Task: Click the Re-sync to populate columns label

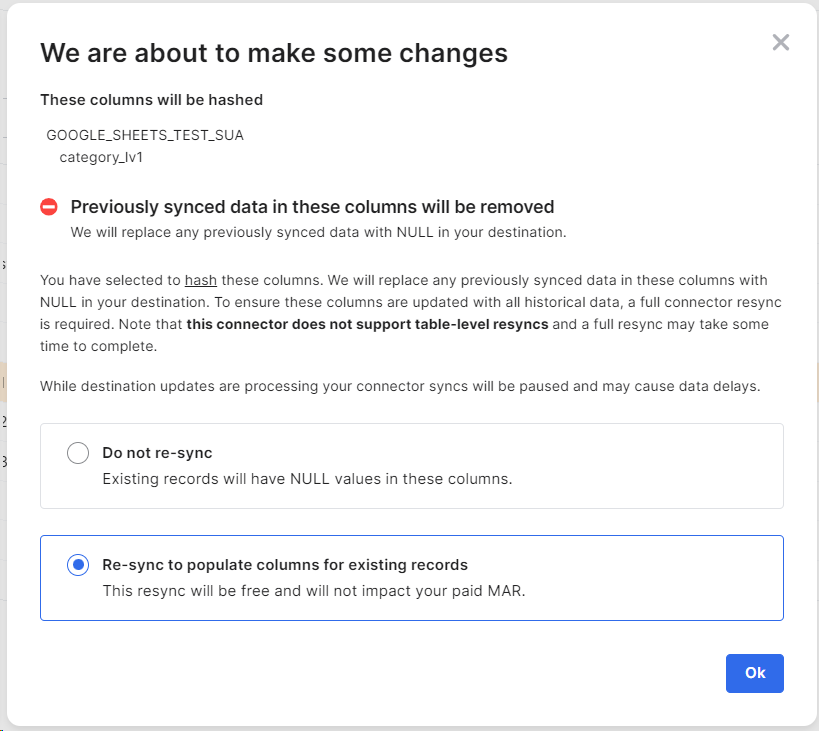Action: [x=285, y=565]
